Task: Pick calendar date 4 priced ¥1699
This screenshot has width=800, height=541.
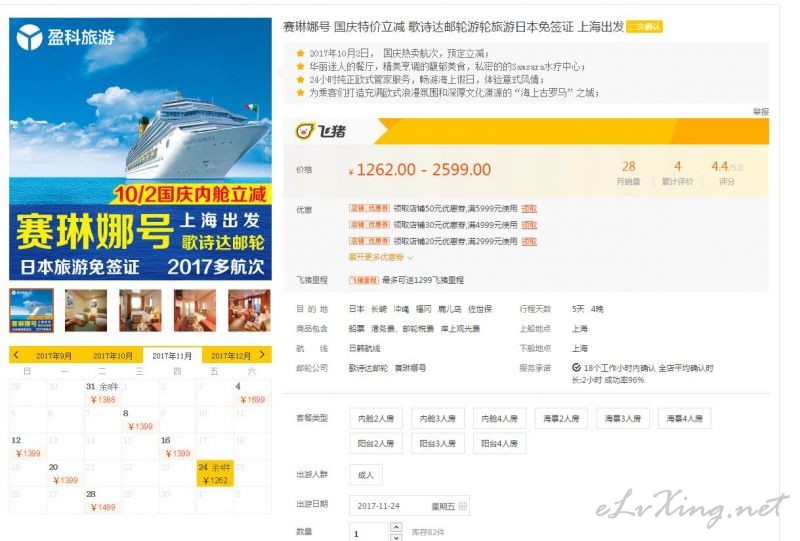Action: (252, 393)
